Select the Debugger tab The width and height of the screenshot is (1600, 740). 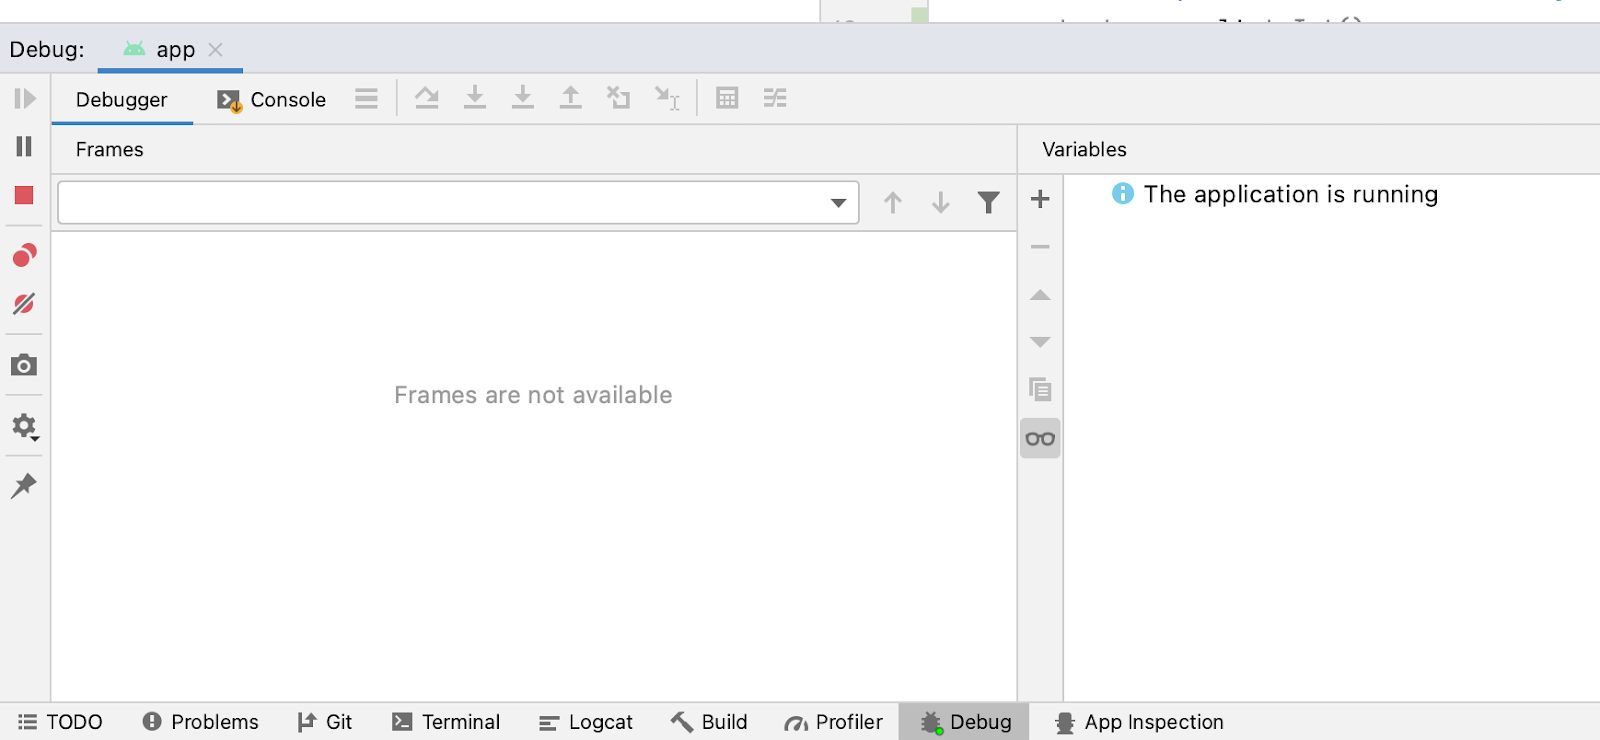click(122, 100)
